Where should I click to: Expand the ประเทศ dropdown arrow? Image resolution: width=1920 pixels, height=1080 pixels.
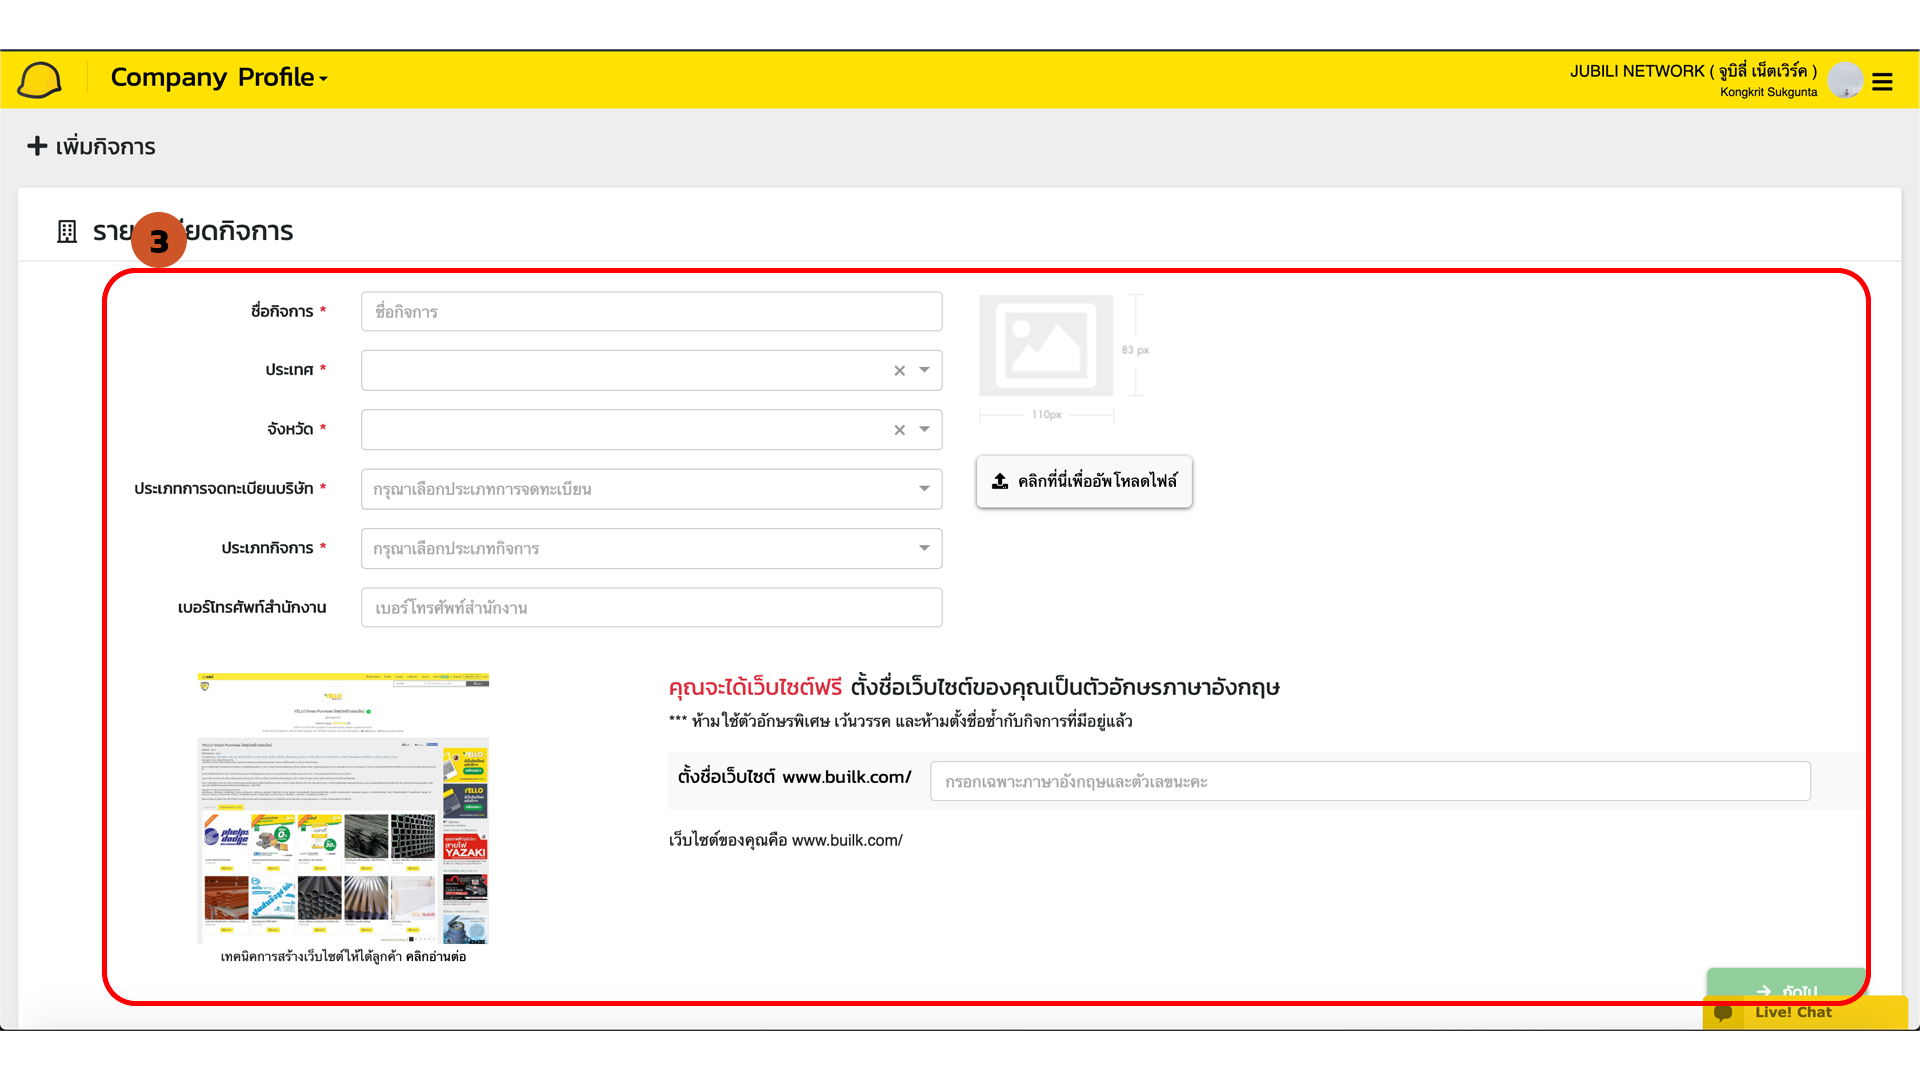(x=924, y=370)
